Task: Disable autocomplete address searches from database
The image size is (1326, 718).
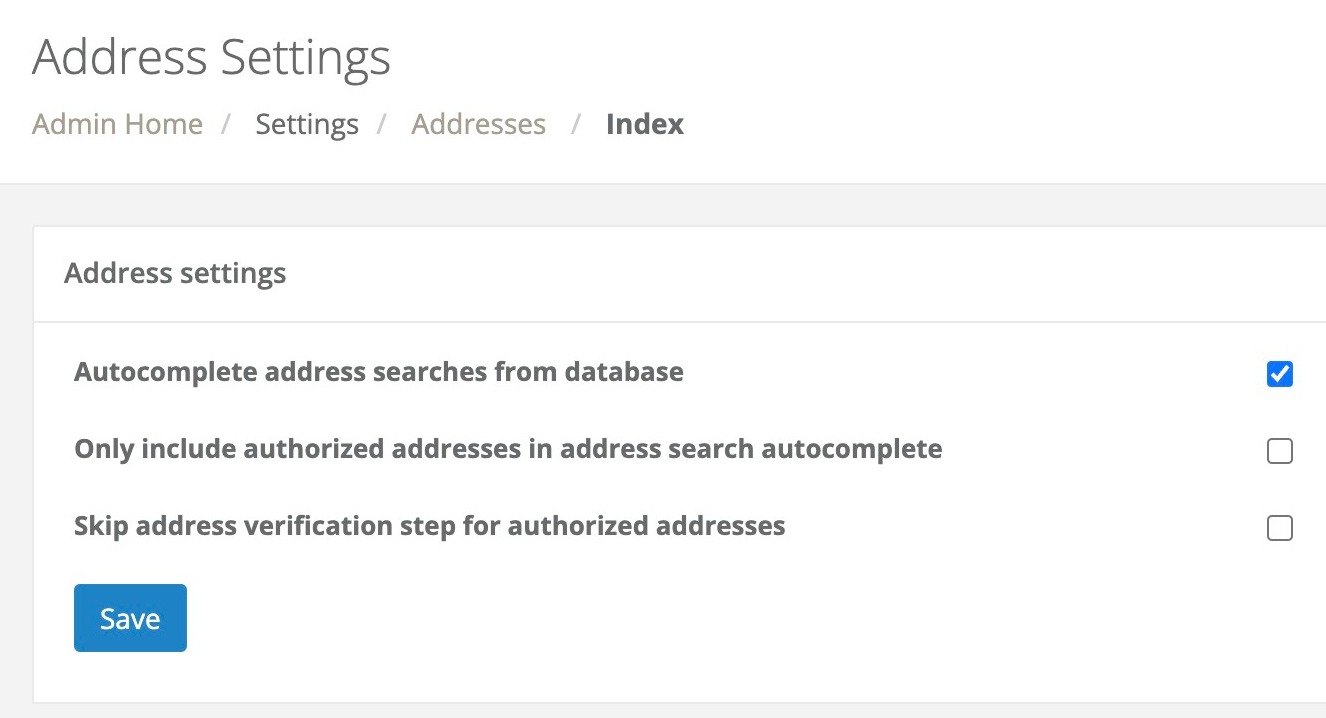Action: tap(1279, 374)
